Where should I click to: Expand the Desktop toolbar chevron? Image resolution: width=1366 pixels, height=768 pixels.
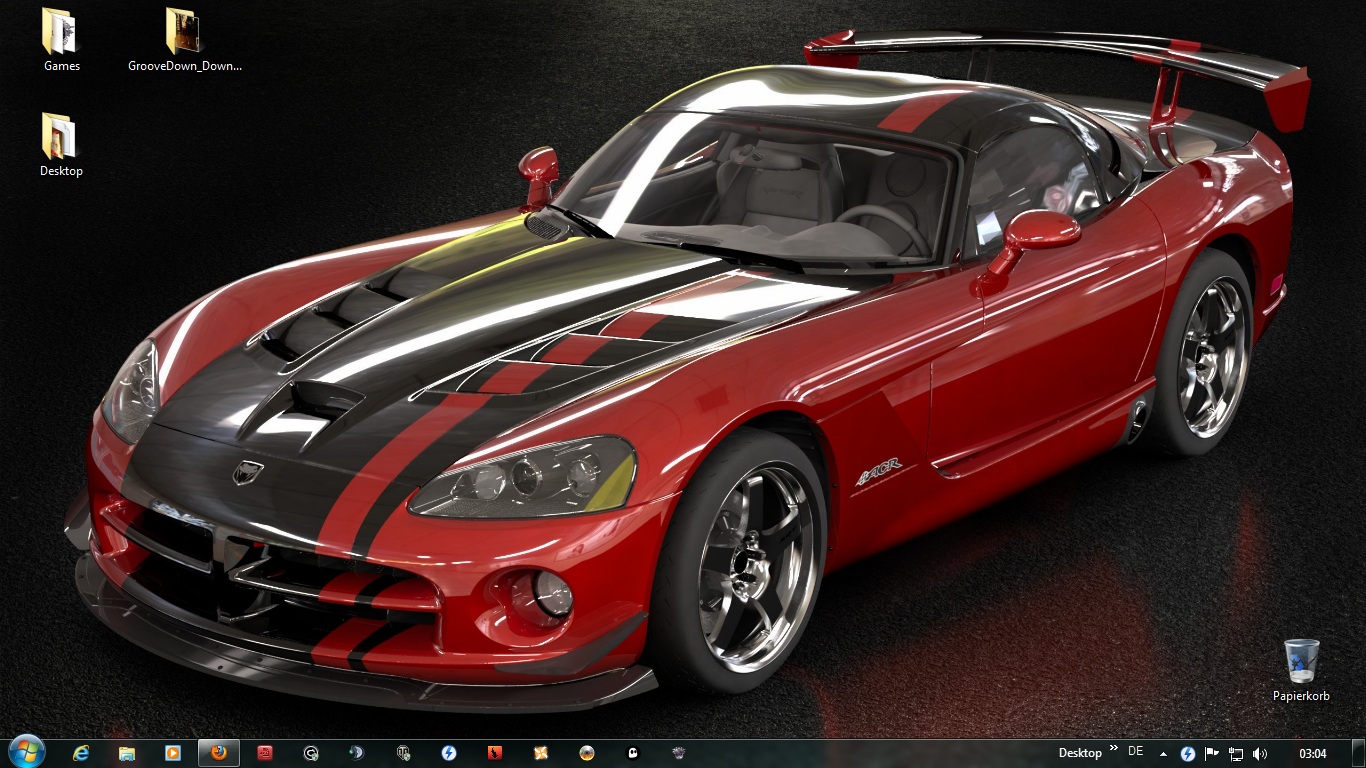[1113, 750]
